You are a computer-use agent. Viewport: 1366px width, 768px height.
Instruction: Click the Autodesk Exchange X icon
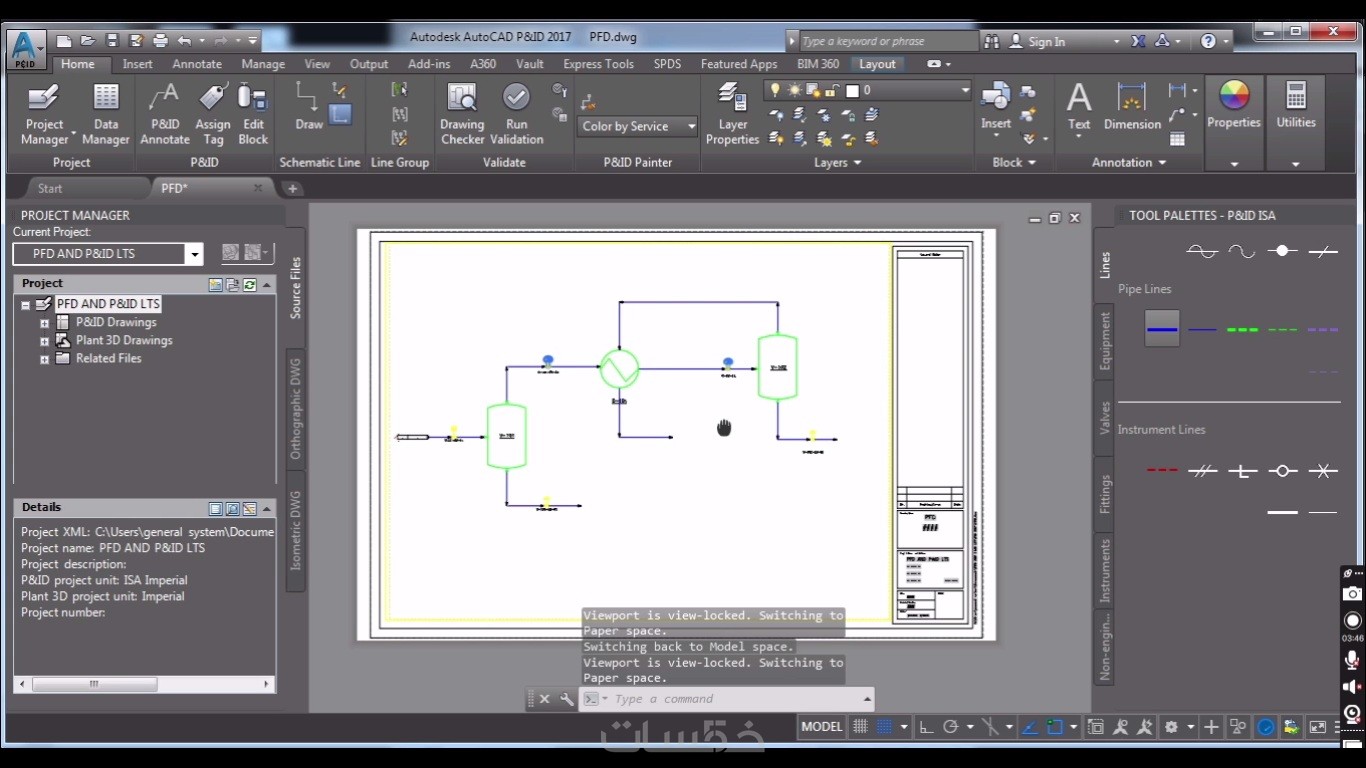1138,41
